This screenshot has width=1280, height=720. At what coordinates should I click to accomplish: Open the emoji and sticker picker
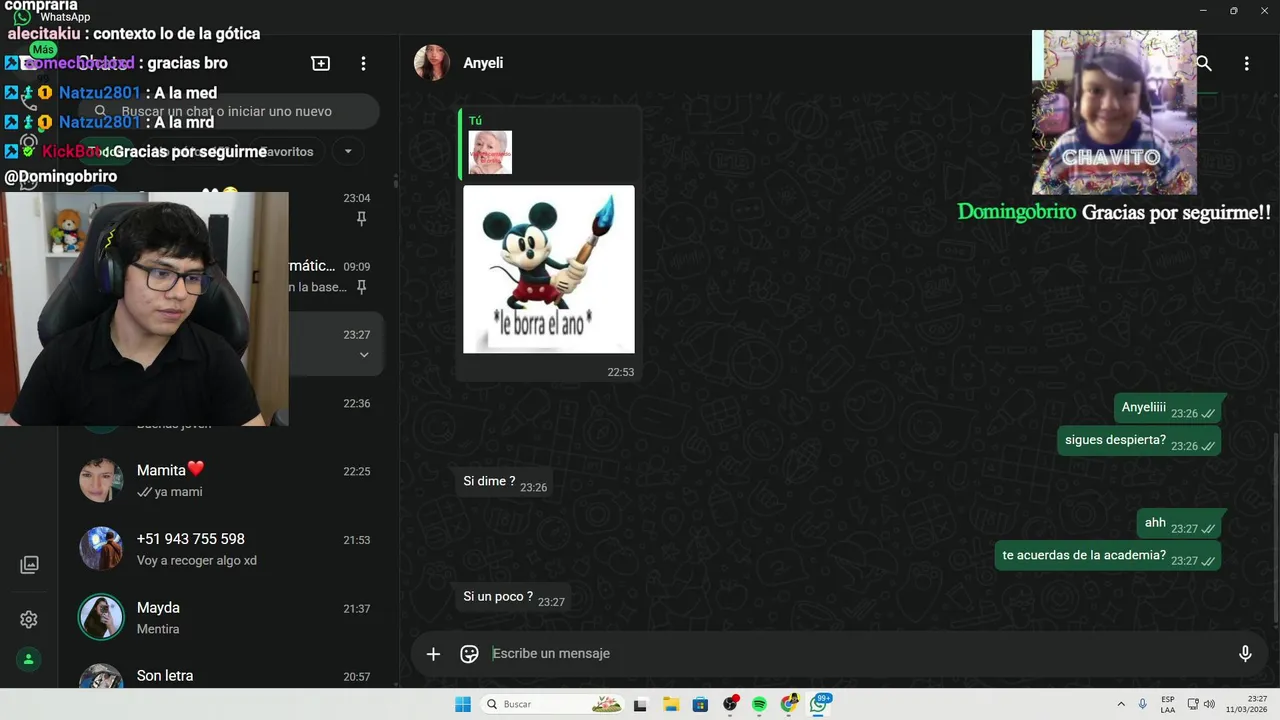(x=469, y=654)
